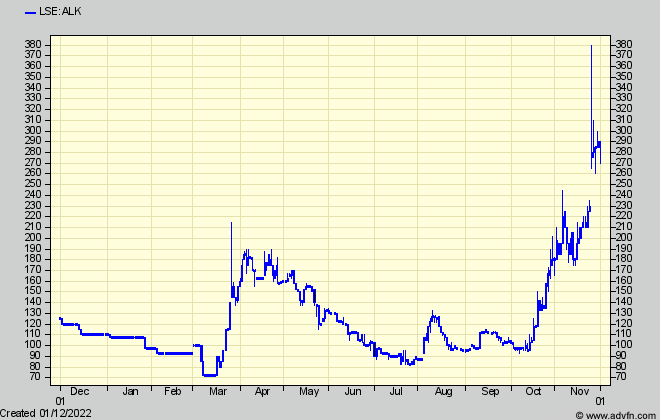
Task: Select the Oct label on x-axis
Action: tap(534, 392)
